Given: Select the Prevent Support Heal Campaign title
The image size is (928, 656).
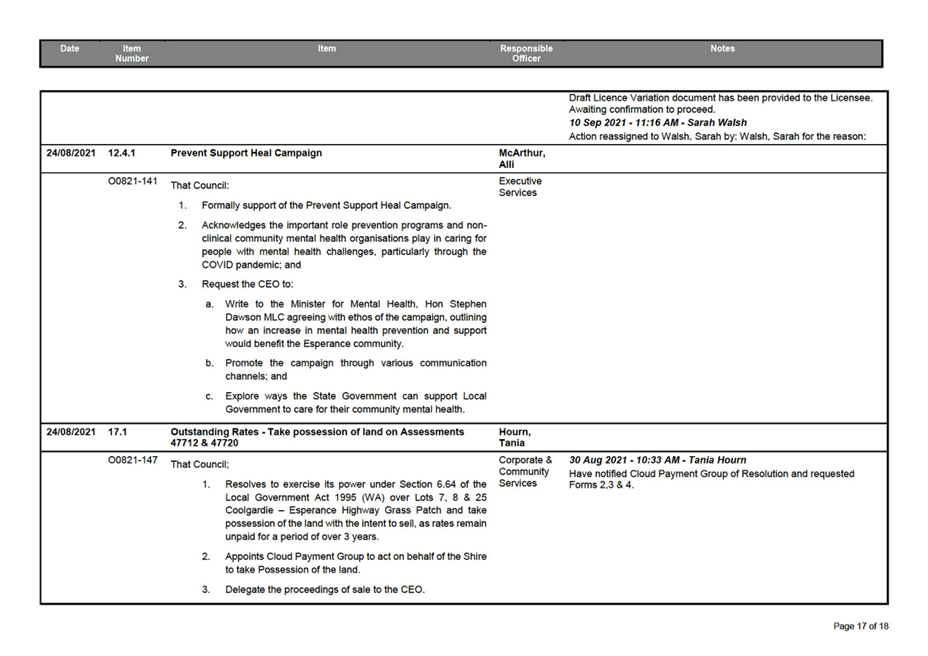Looking at the screenshot, I should pos(246,153).
